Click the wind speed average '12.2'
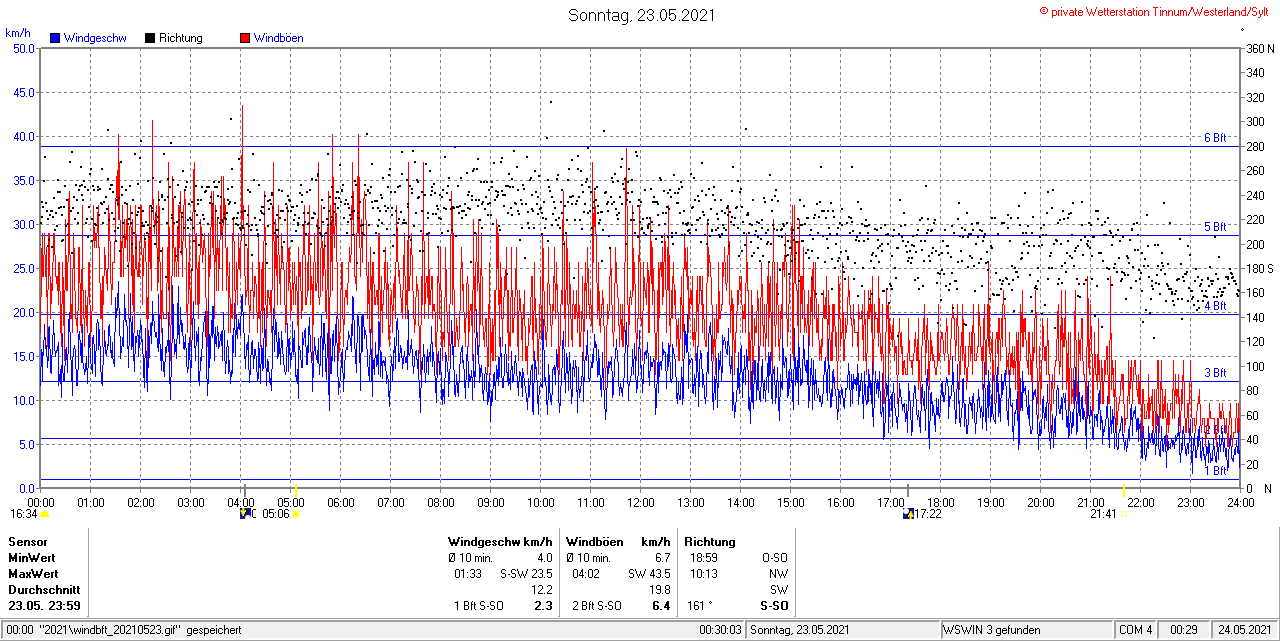Viewport: 1280px width, 641px height. tap(542, 589)
